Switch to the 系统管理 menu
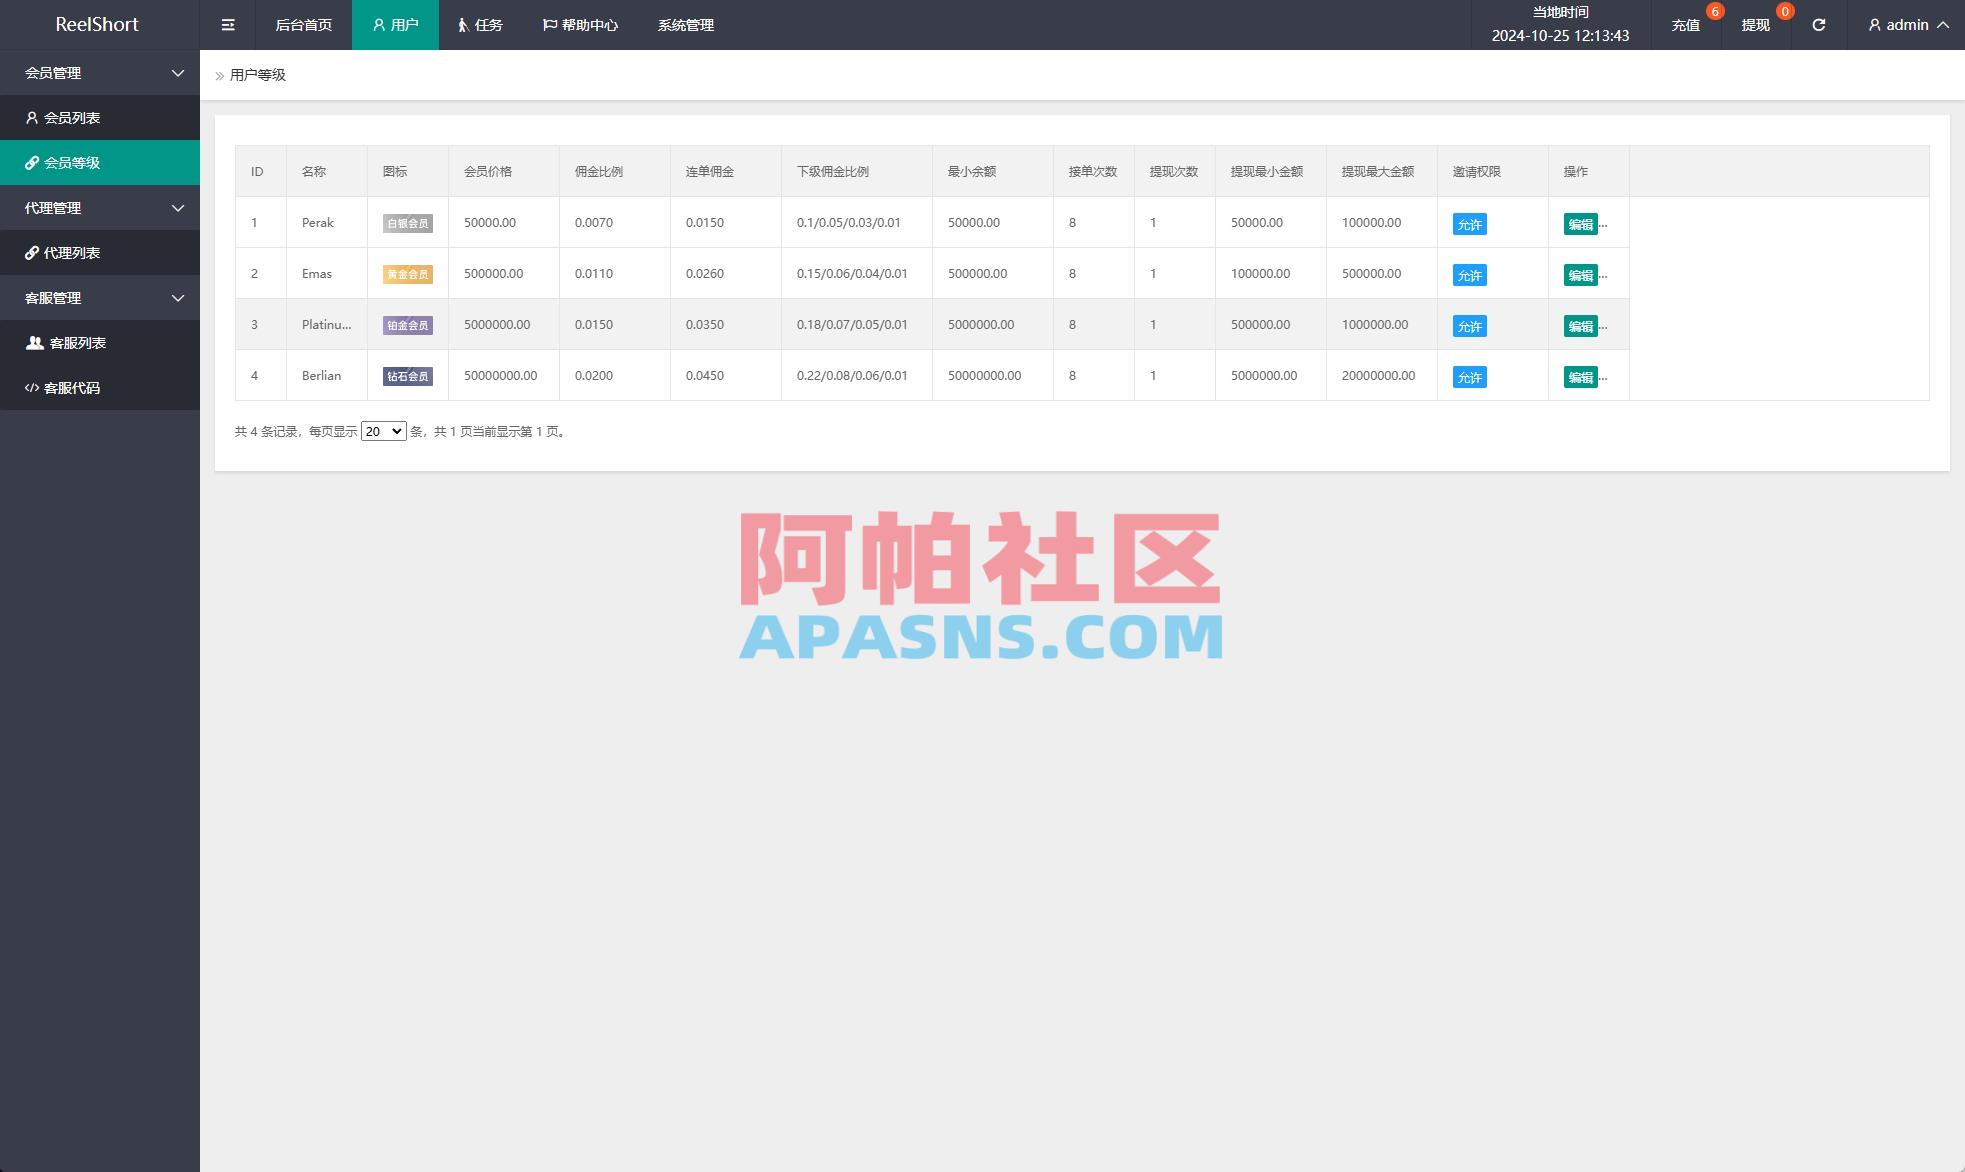The width and height of the screenshot is (1965, 1172). (684, 25)
